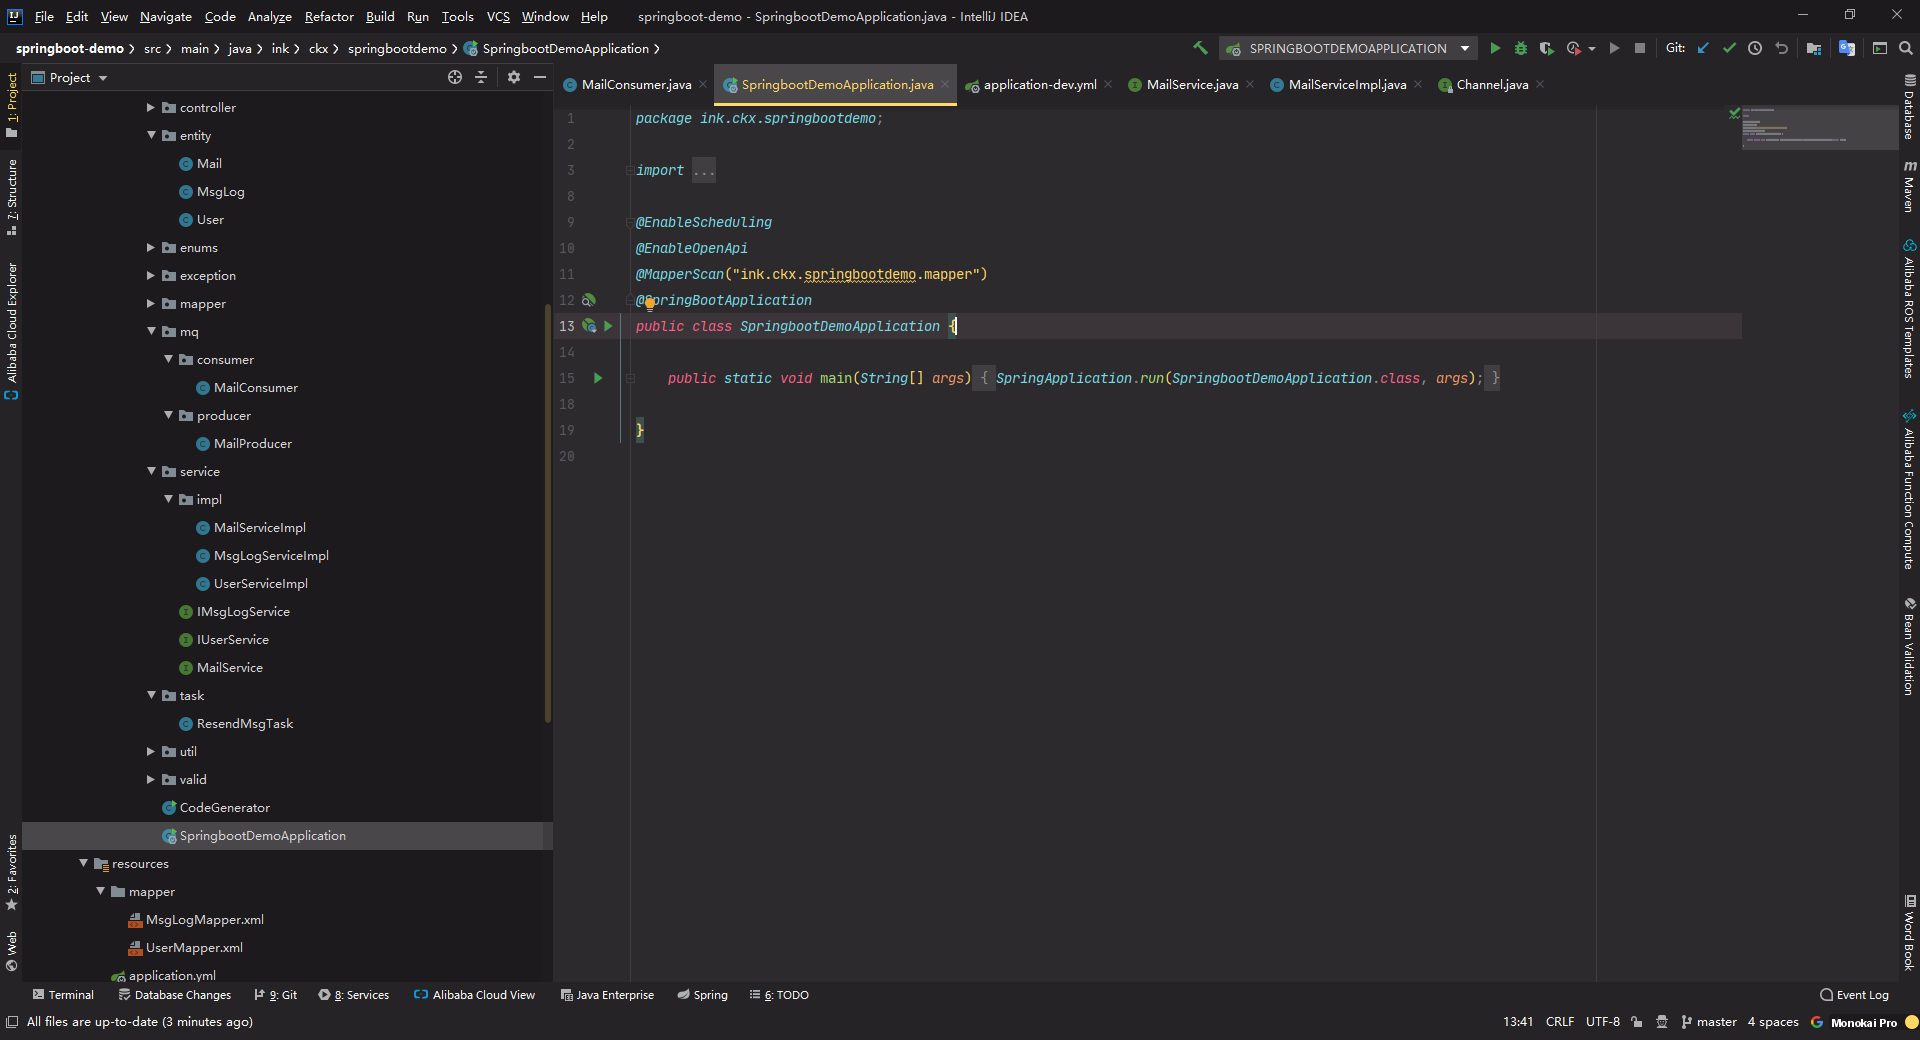Open Git history clock icon
This screenshot has width=1920, height=1040.
pyautogui.click(x=1755, y=48)
